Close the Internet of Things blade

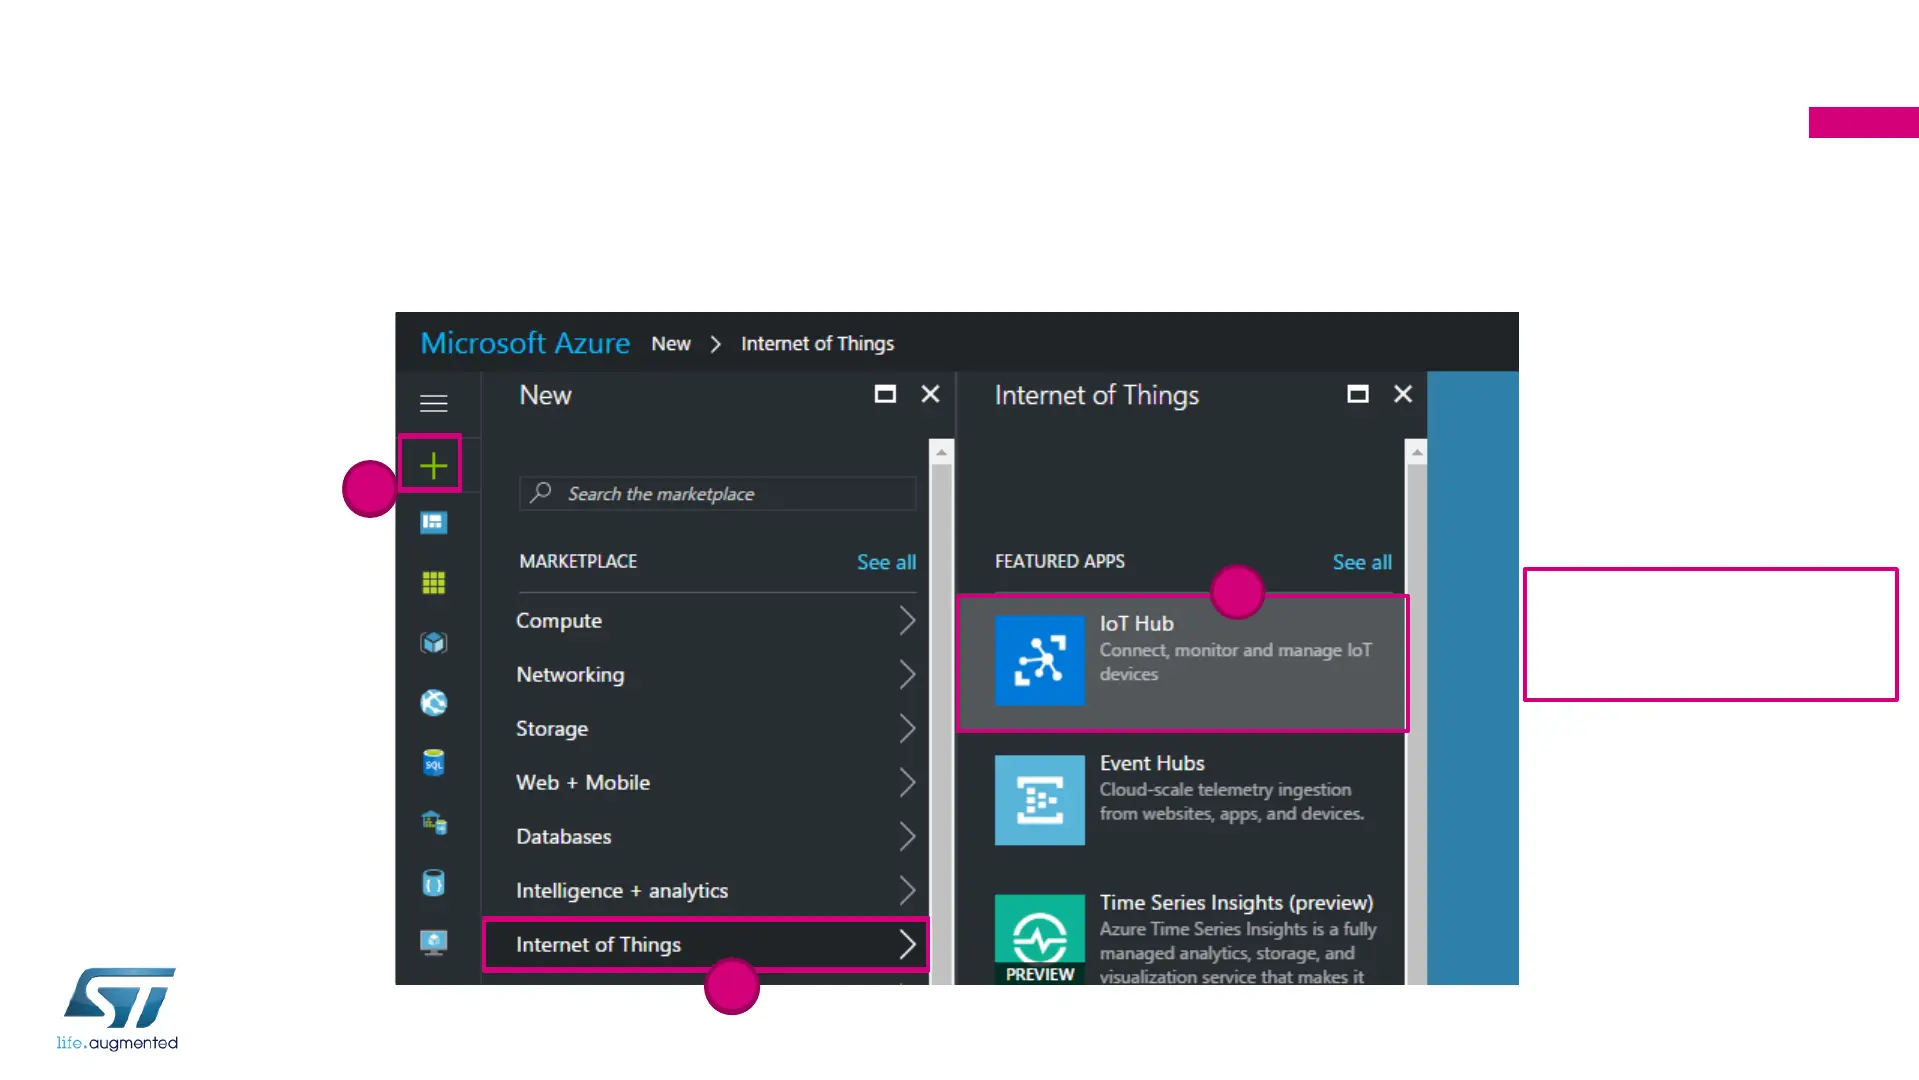click(1403, 394)
